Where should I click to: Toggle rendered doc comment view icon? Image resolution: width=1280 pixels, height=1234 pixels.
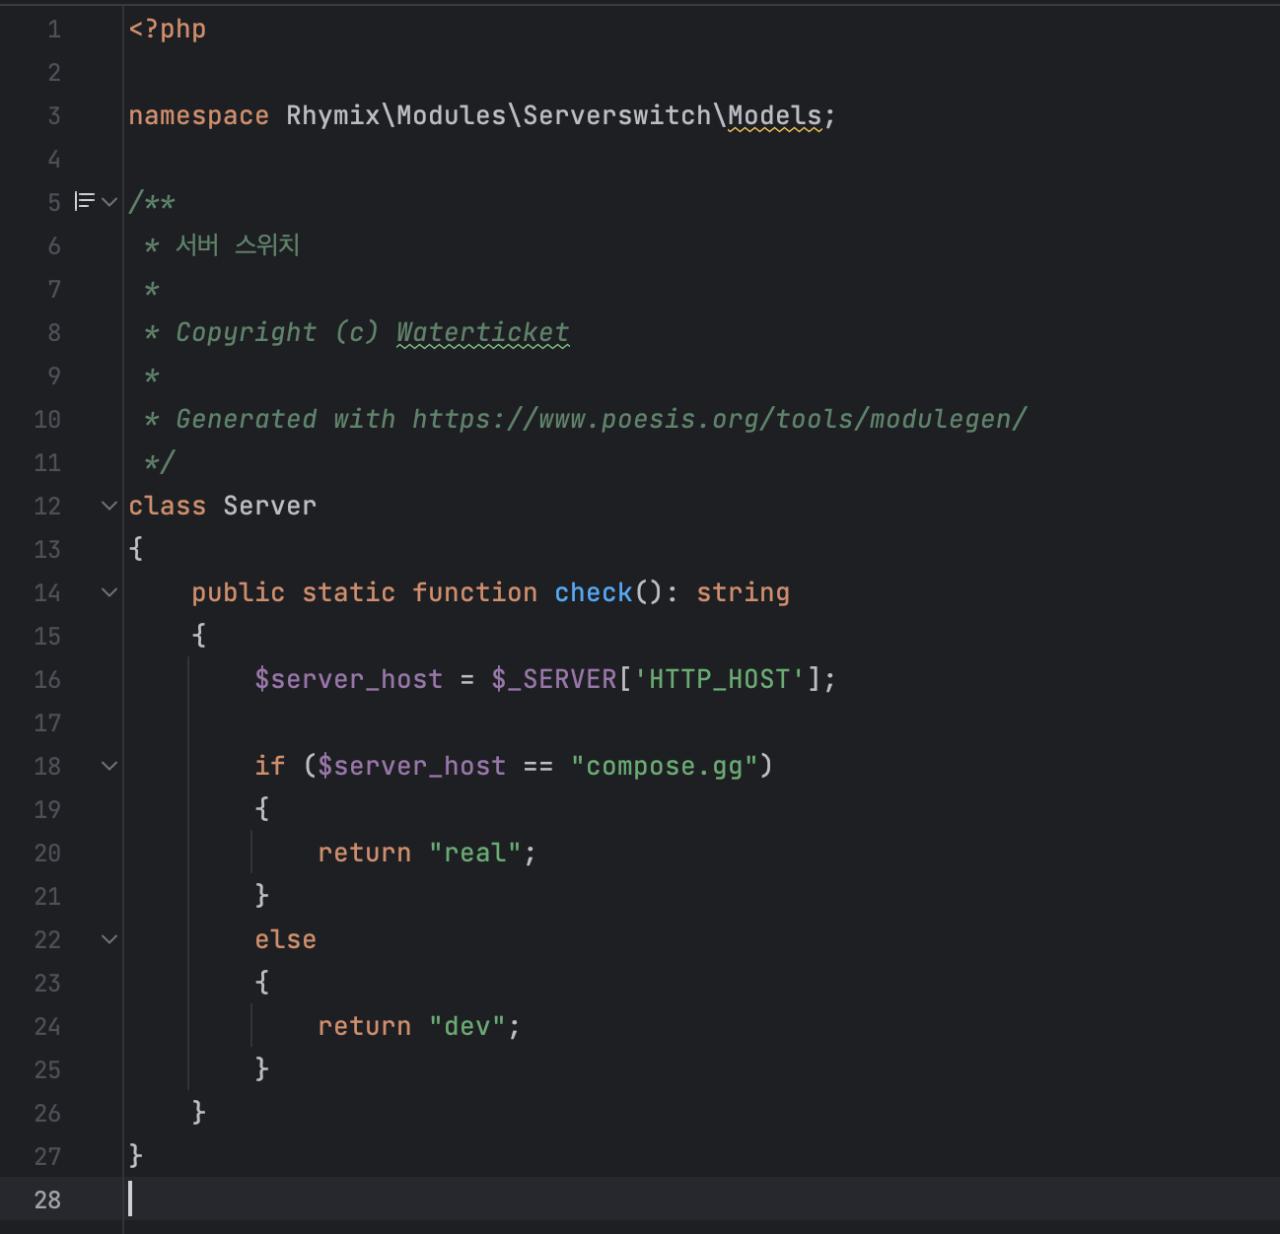pos(85,202)
